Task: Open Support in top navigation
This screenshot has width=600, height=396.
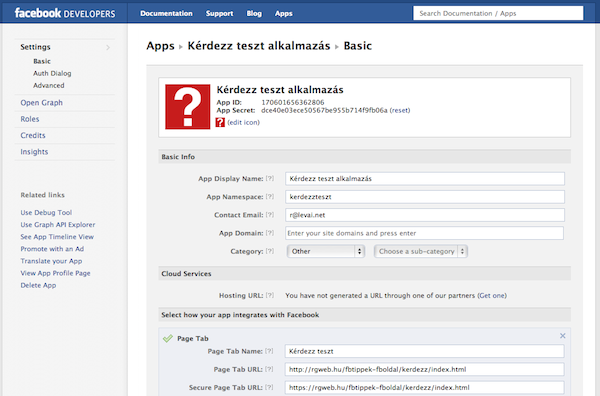Action: point(219,13)
